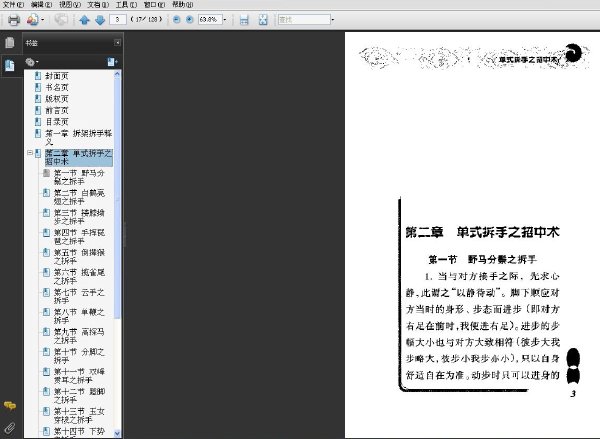Click the Print icon in the toolbar
This screenshot has height=439, width=600.
tap(14, 20)
